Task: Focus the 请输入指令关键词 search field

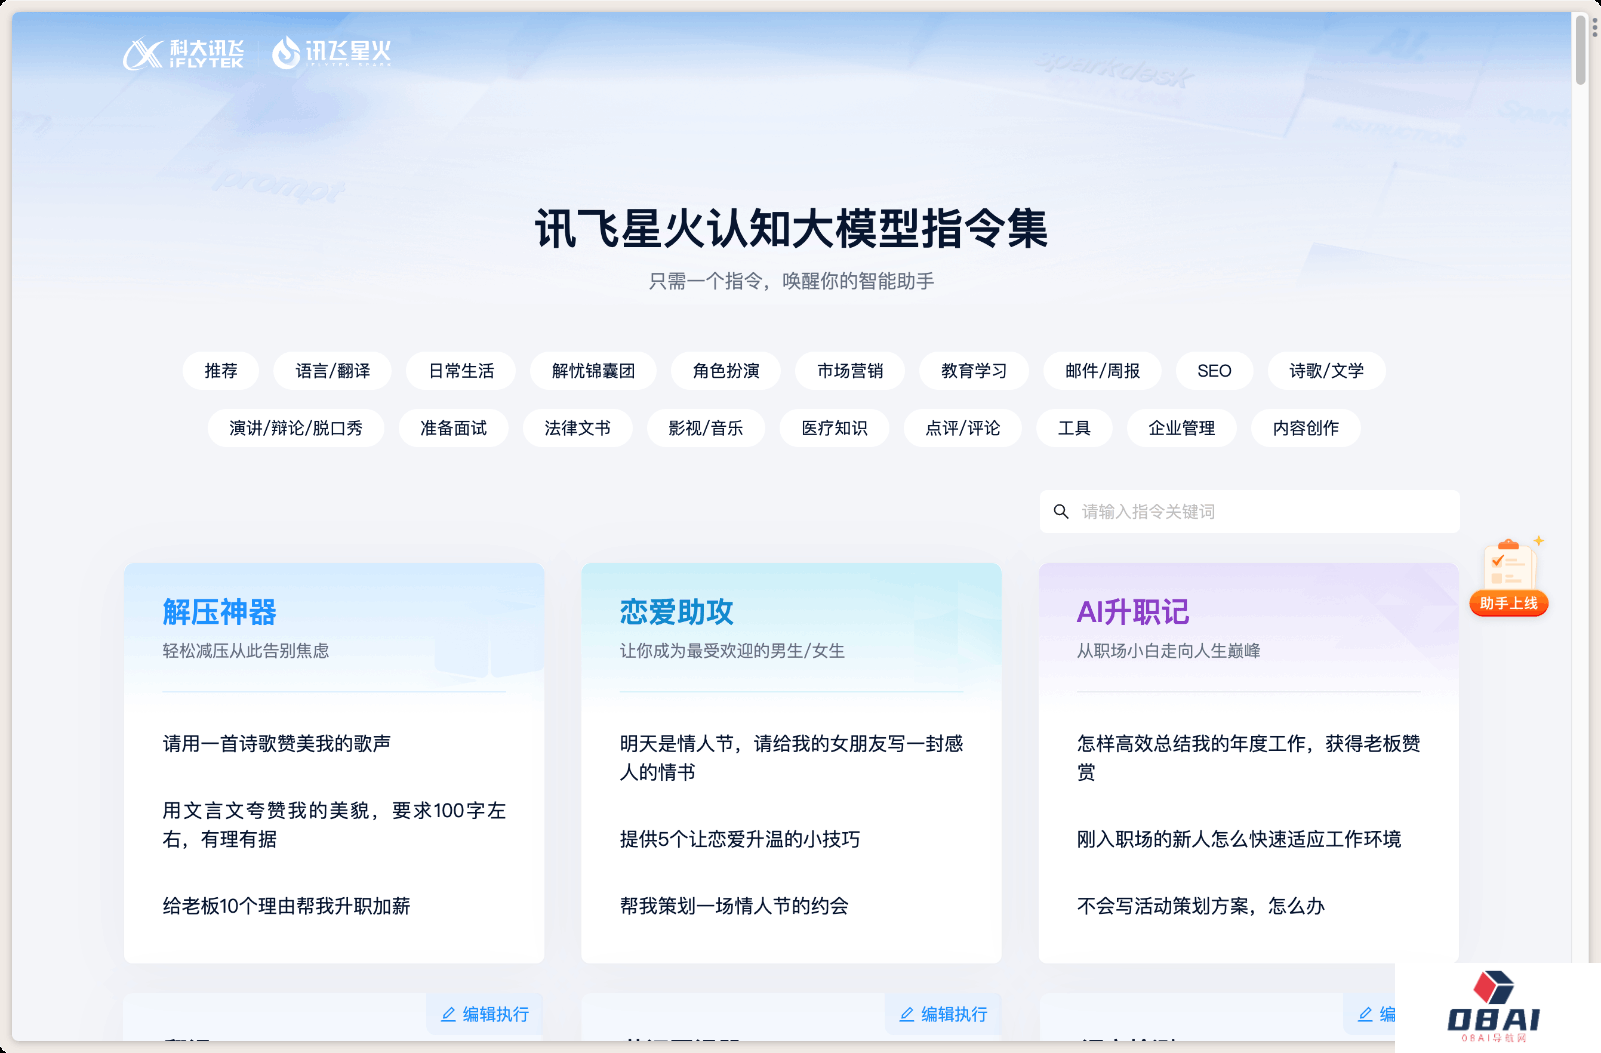Action: pos(1249,511)
